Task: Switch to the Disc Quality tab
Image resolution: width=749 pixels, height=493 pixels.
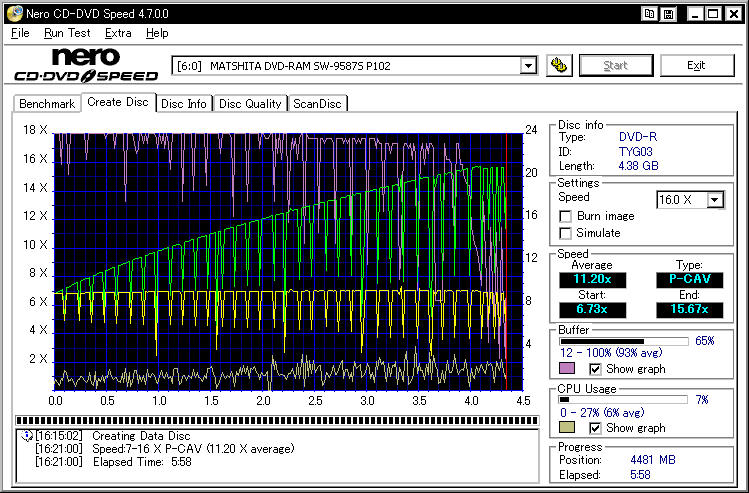Action: click(x=250, y=103)
